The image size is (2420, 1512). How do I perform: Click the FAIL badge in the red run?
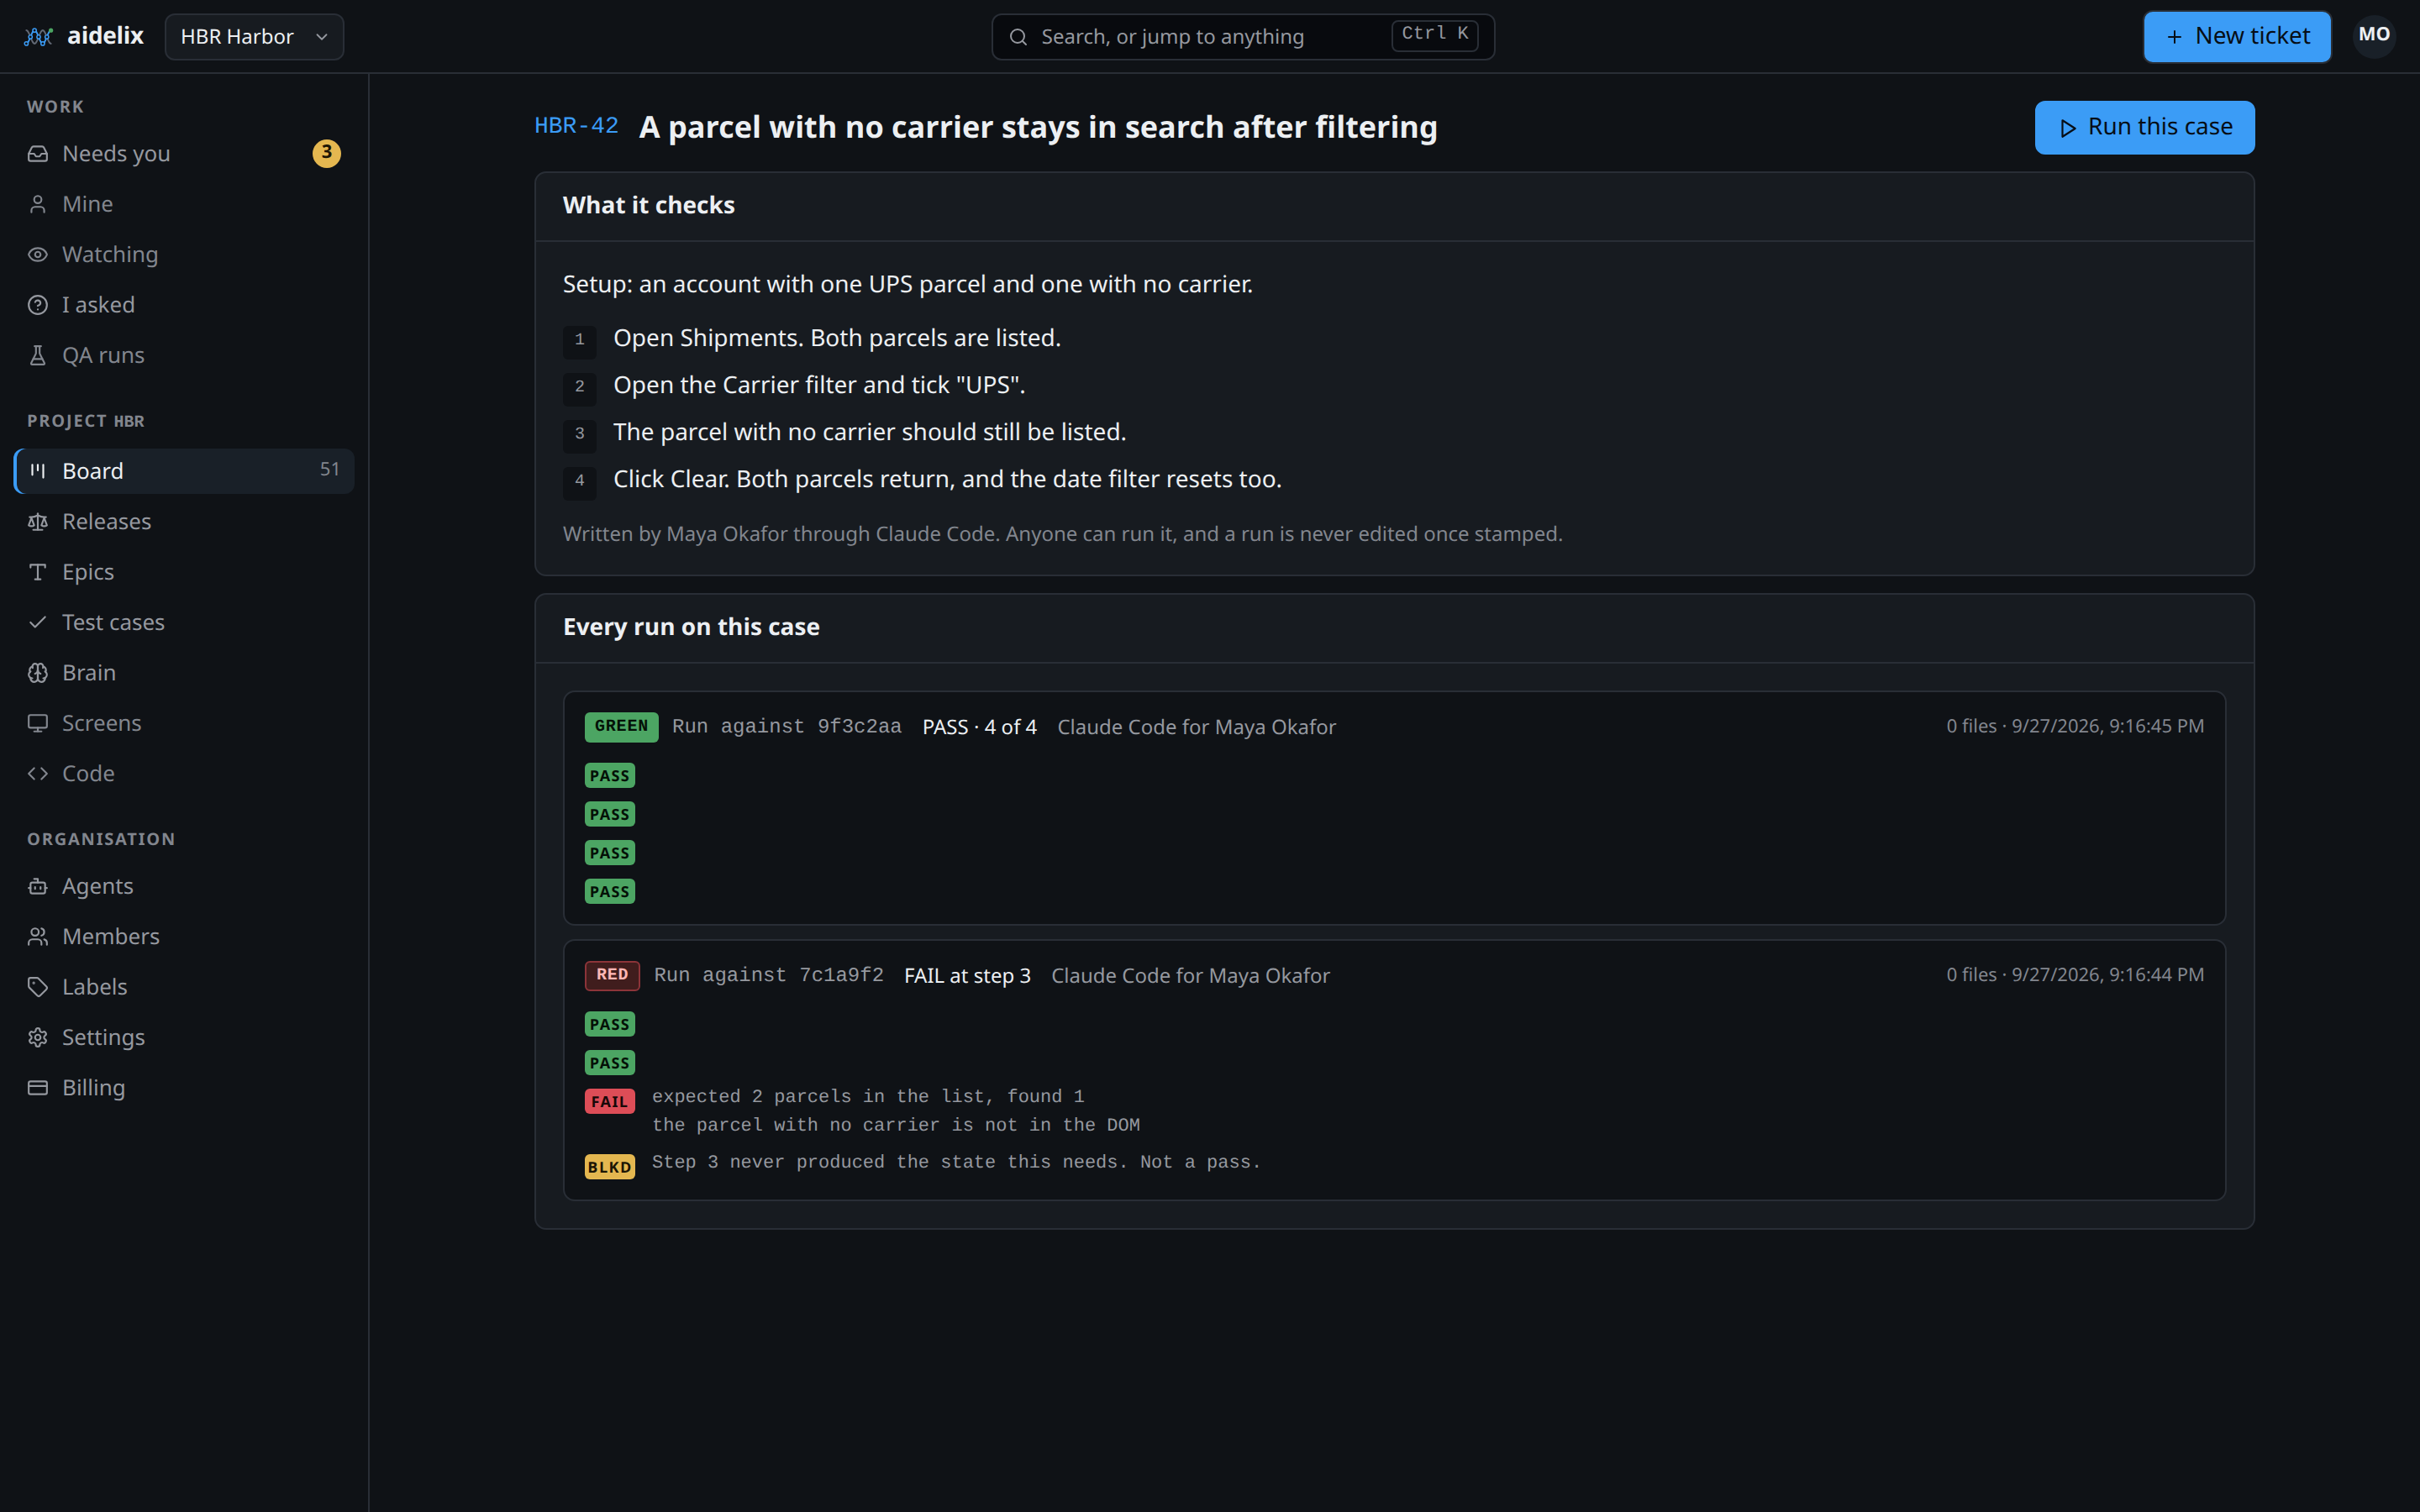(609, 1102)
